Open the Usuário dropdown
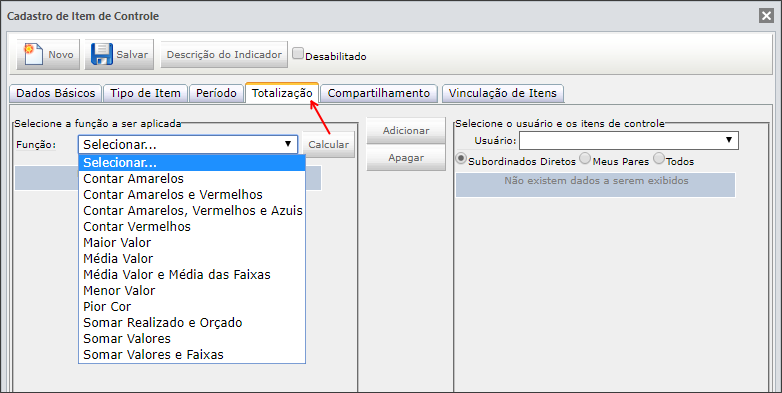The height and width of the screenshot is (393, 782). tap(628, 141)
